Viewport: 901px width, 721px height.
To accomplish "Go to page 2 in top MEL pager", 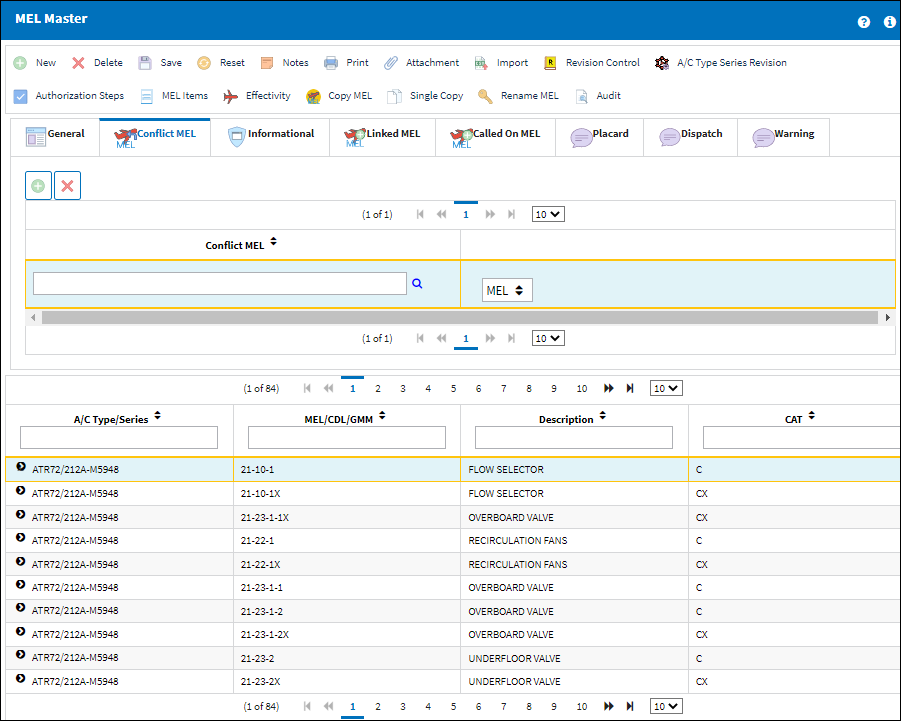I will pyautogui.click(x=378, y=388).
